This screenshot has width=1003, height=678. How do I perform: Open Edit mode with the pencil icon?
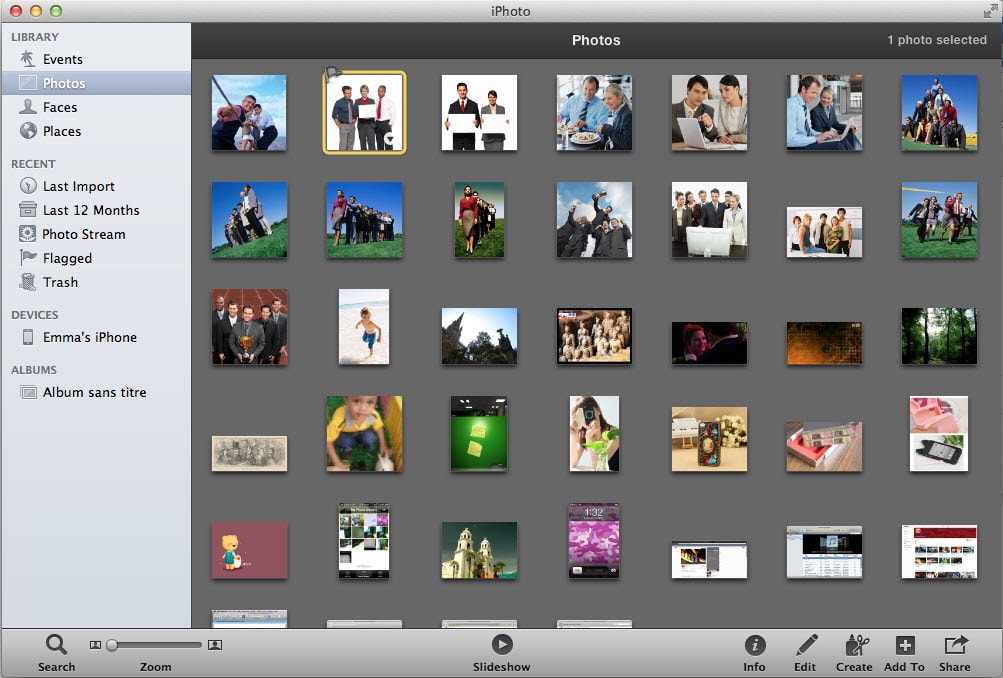tap(805, 646)
